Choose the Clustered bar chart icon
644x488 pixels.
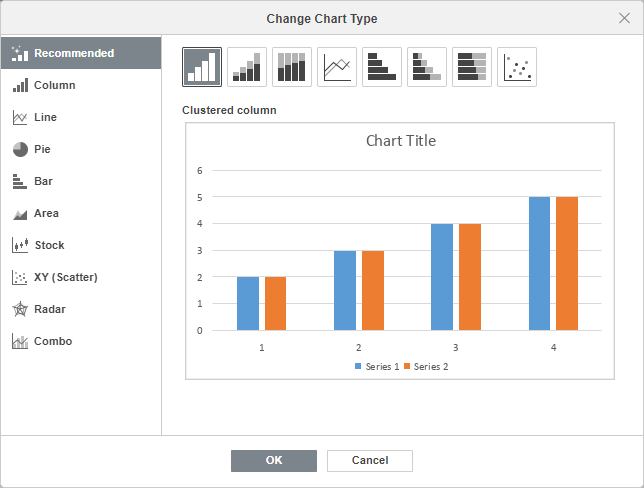pyautogui.click(x=382, y=67)
